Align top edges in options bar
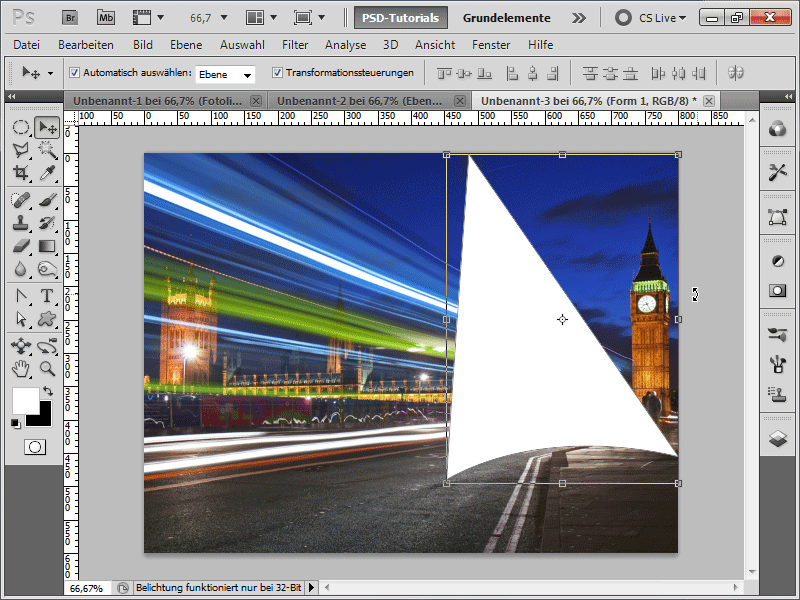Viewport: 800px width, 600px height. click(x=444, y=73)
